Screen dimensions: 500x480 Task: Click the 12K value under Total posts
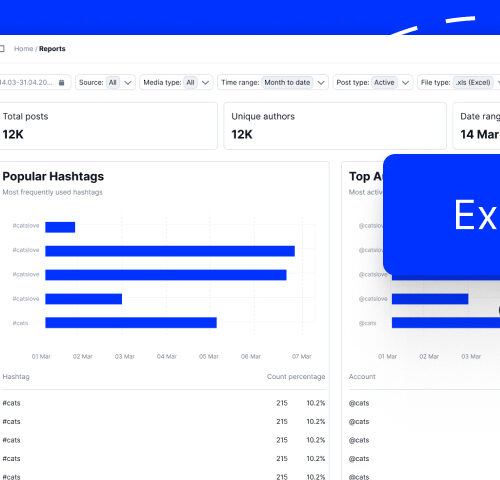coord(13,134)
